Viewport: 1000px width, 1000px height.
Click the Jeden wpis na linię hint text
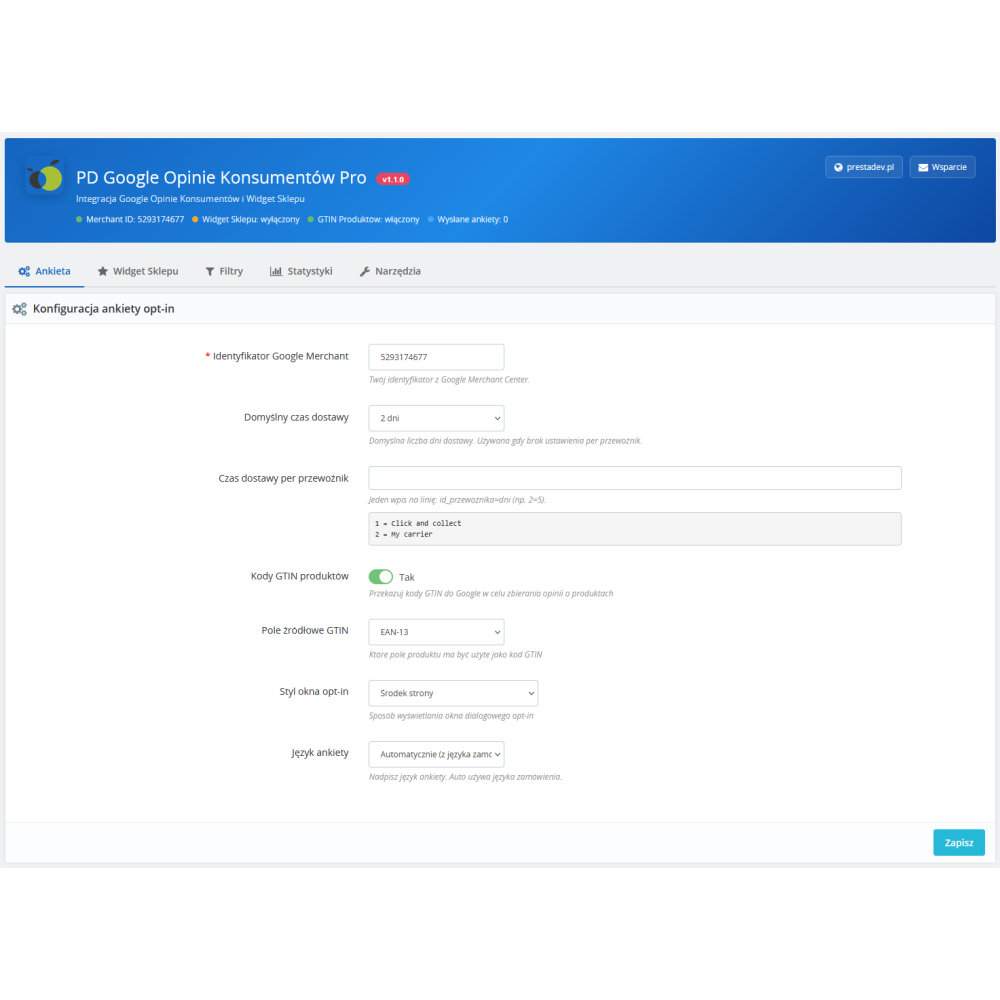[457, 500]
